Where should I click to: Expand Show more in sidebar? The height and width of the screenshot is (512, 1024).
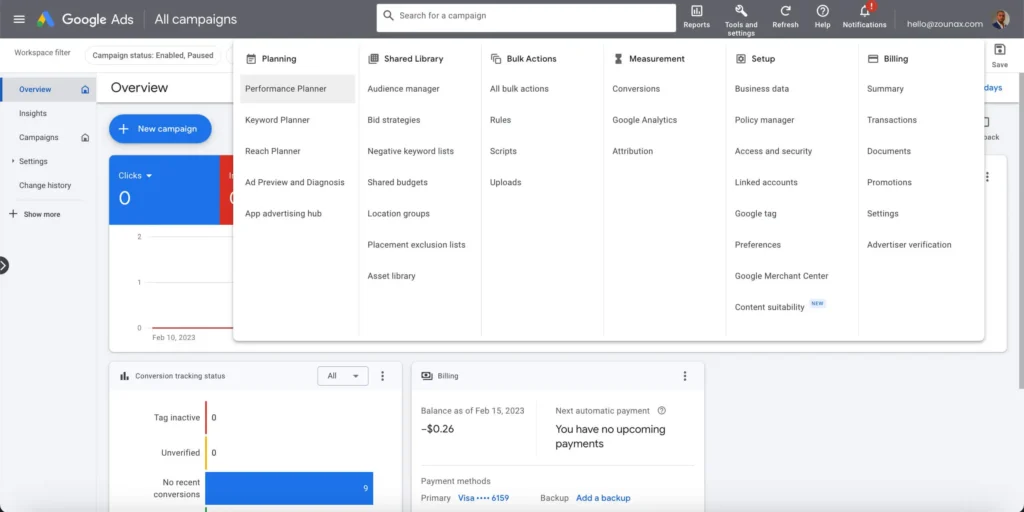pyautogui.click(x=35, y=214)
